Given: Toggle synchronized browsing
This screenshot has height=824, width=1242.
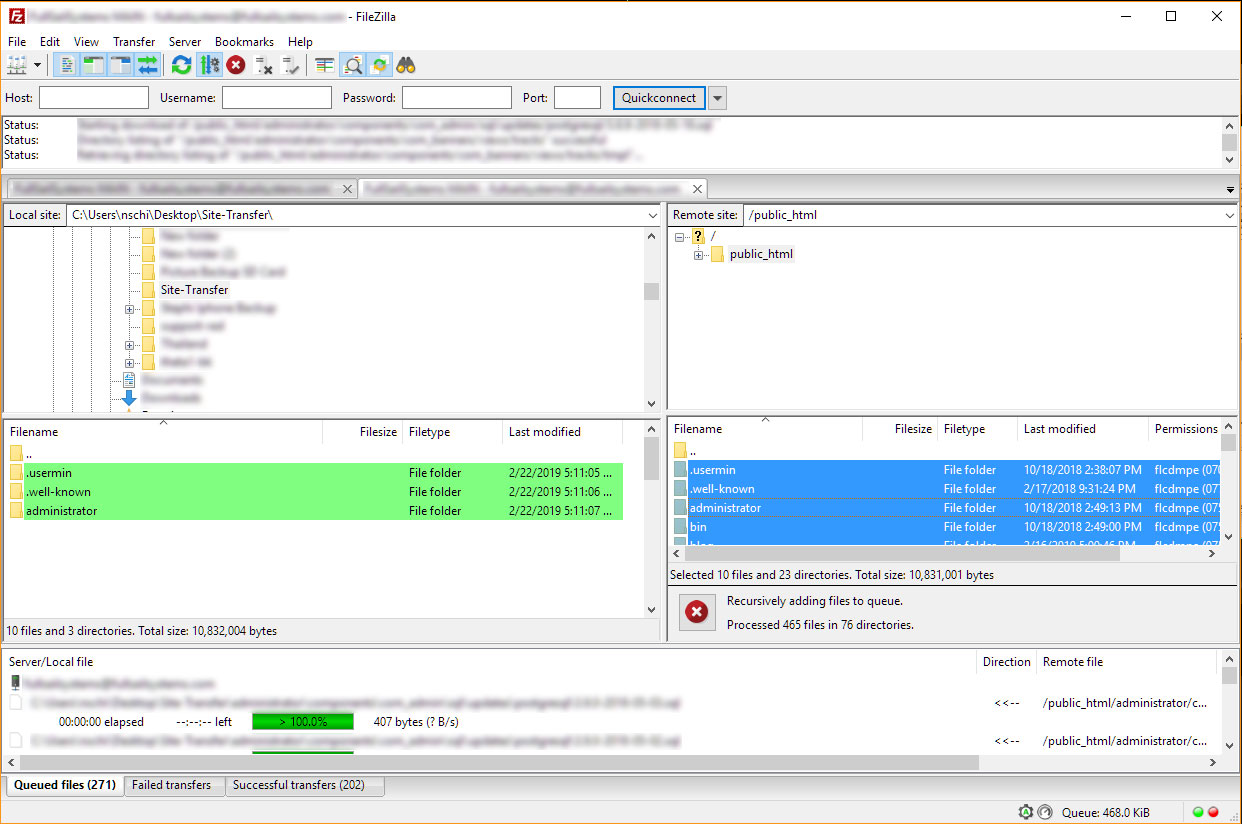Looking at the screenshot, I should pos(379,65).
